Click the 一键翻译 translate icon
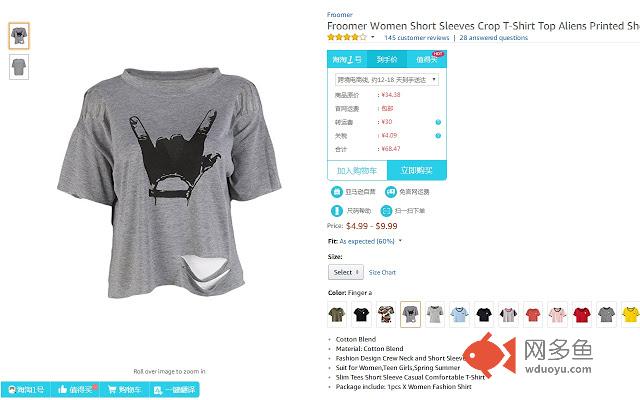Image resolution: width=640 pixels, height=400 pixels. (158, 390)
